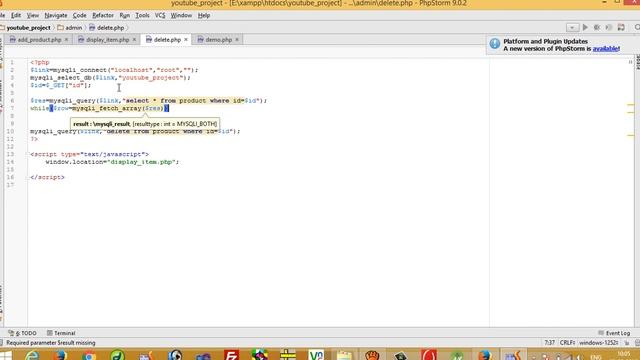
Task: Open Internet Explorer from the taskbar
Action: coord(32,355)
